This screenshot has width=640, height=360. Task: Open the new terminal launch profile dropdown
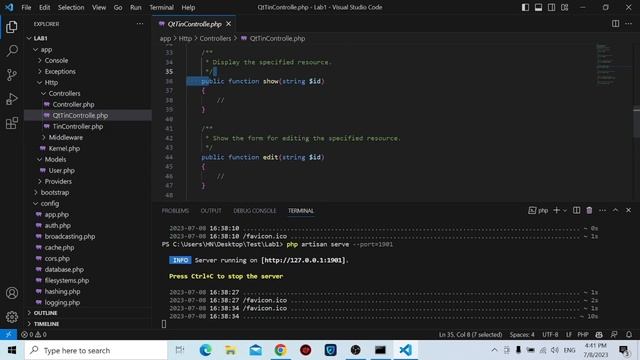(x=565, y=211)
